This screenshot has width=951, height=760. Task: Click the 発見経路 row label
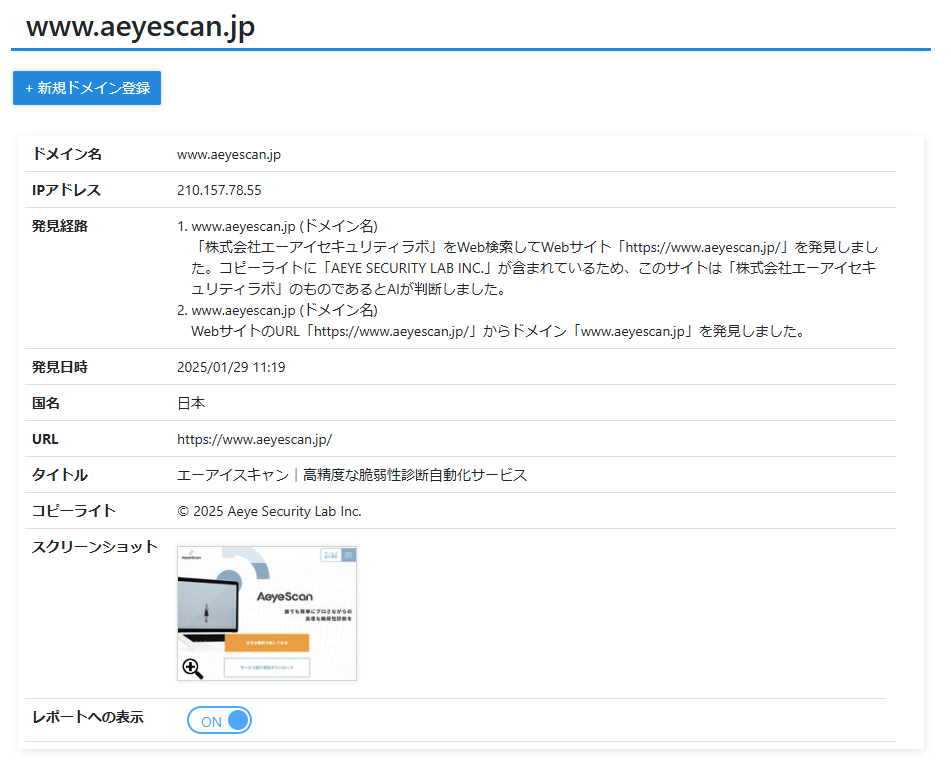pos(60,226)
